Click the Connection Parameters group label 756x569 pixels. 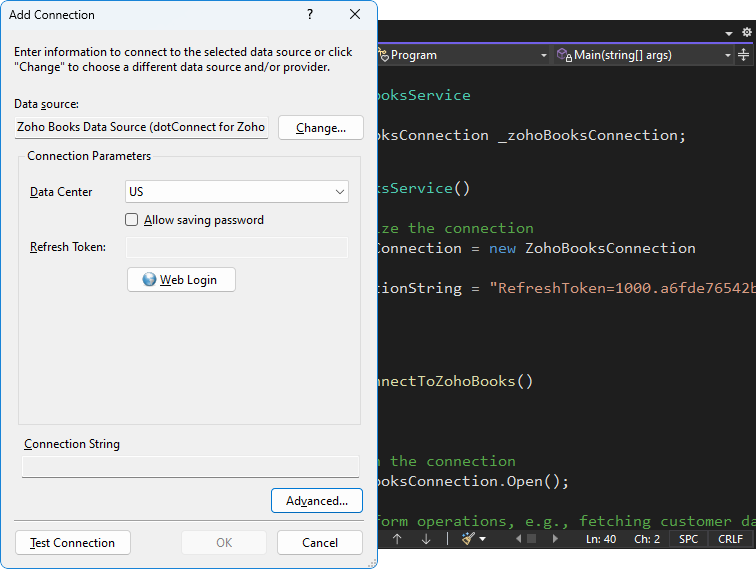(x=89, y=156)
